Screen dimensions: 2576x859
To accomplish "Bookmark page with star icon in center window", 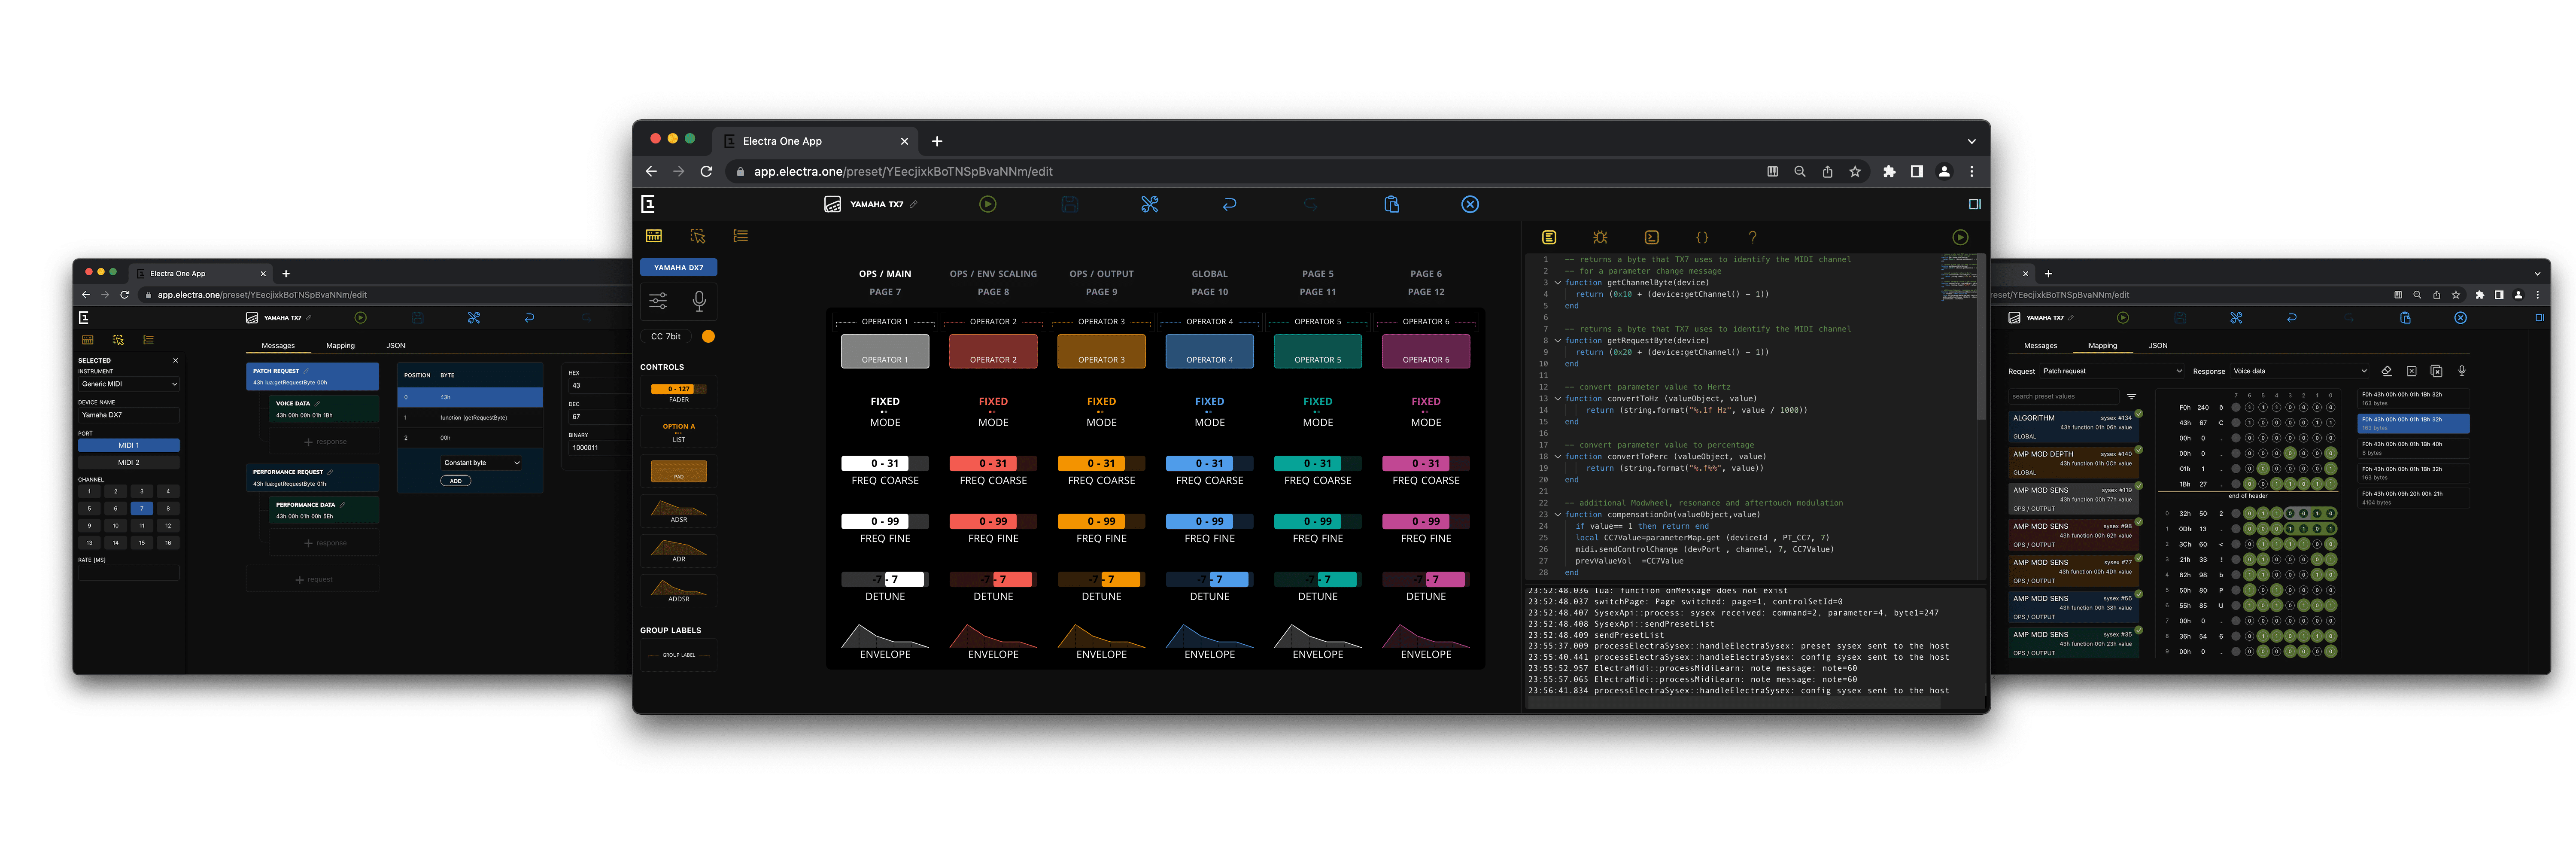I will pos(1855,172).
